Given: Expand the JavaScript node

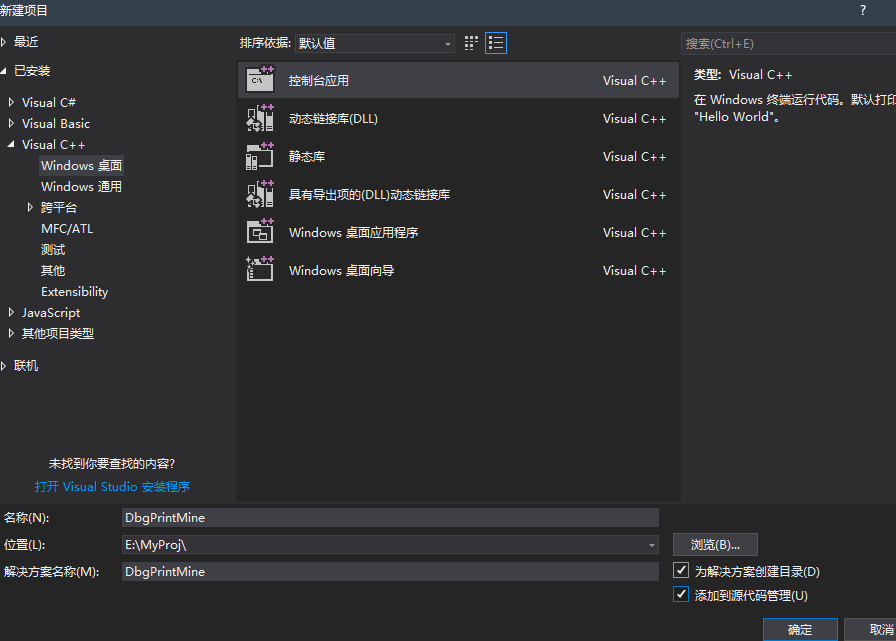Looking at the screenshot, I should tap(11, 313).
